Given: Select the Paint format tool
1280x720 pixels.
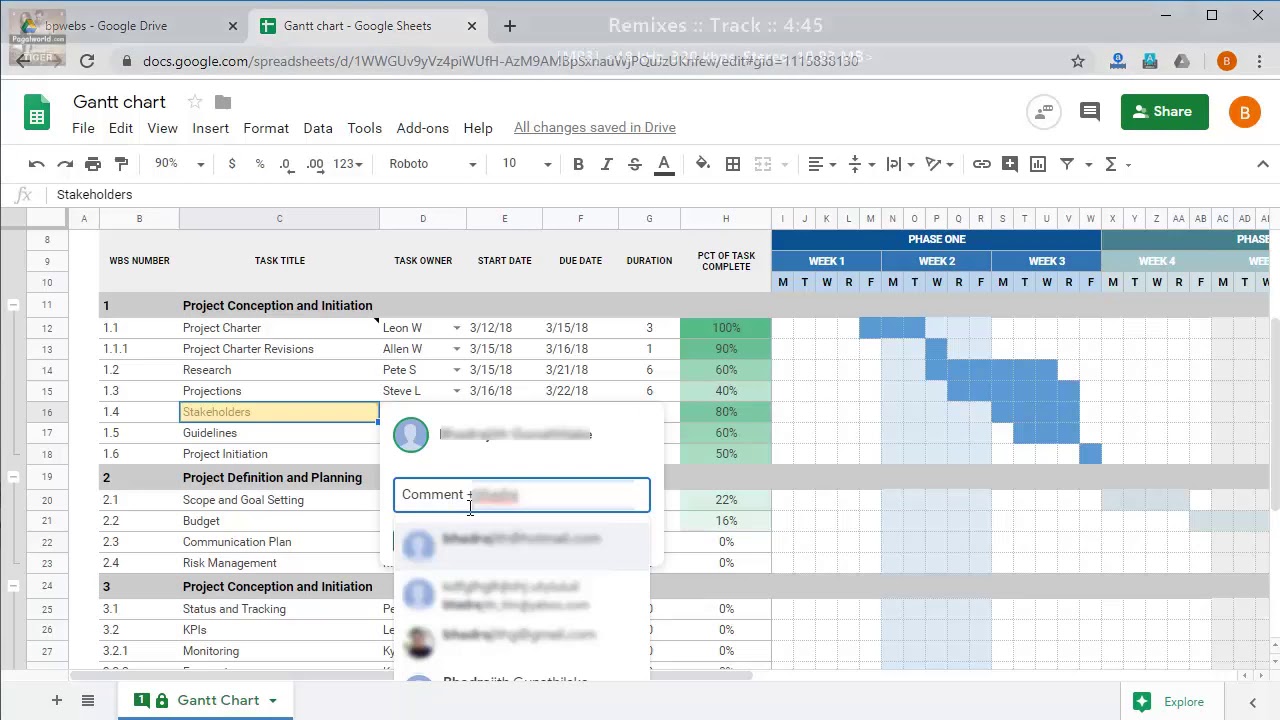Looking at the screenshot, I should [121, 164].
